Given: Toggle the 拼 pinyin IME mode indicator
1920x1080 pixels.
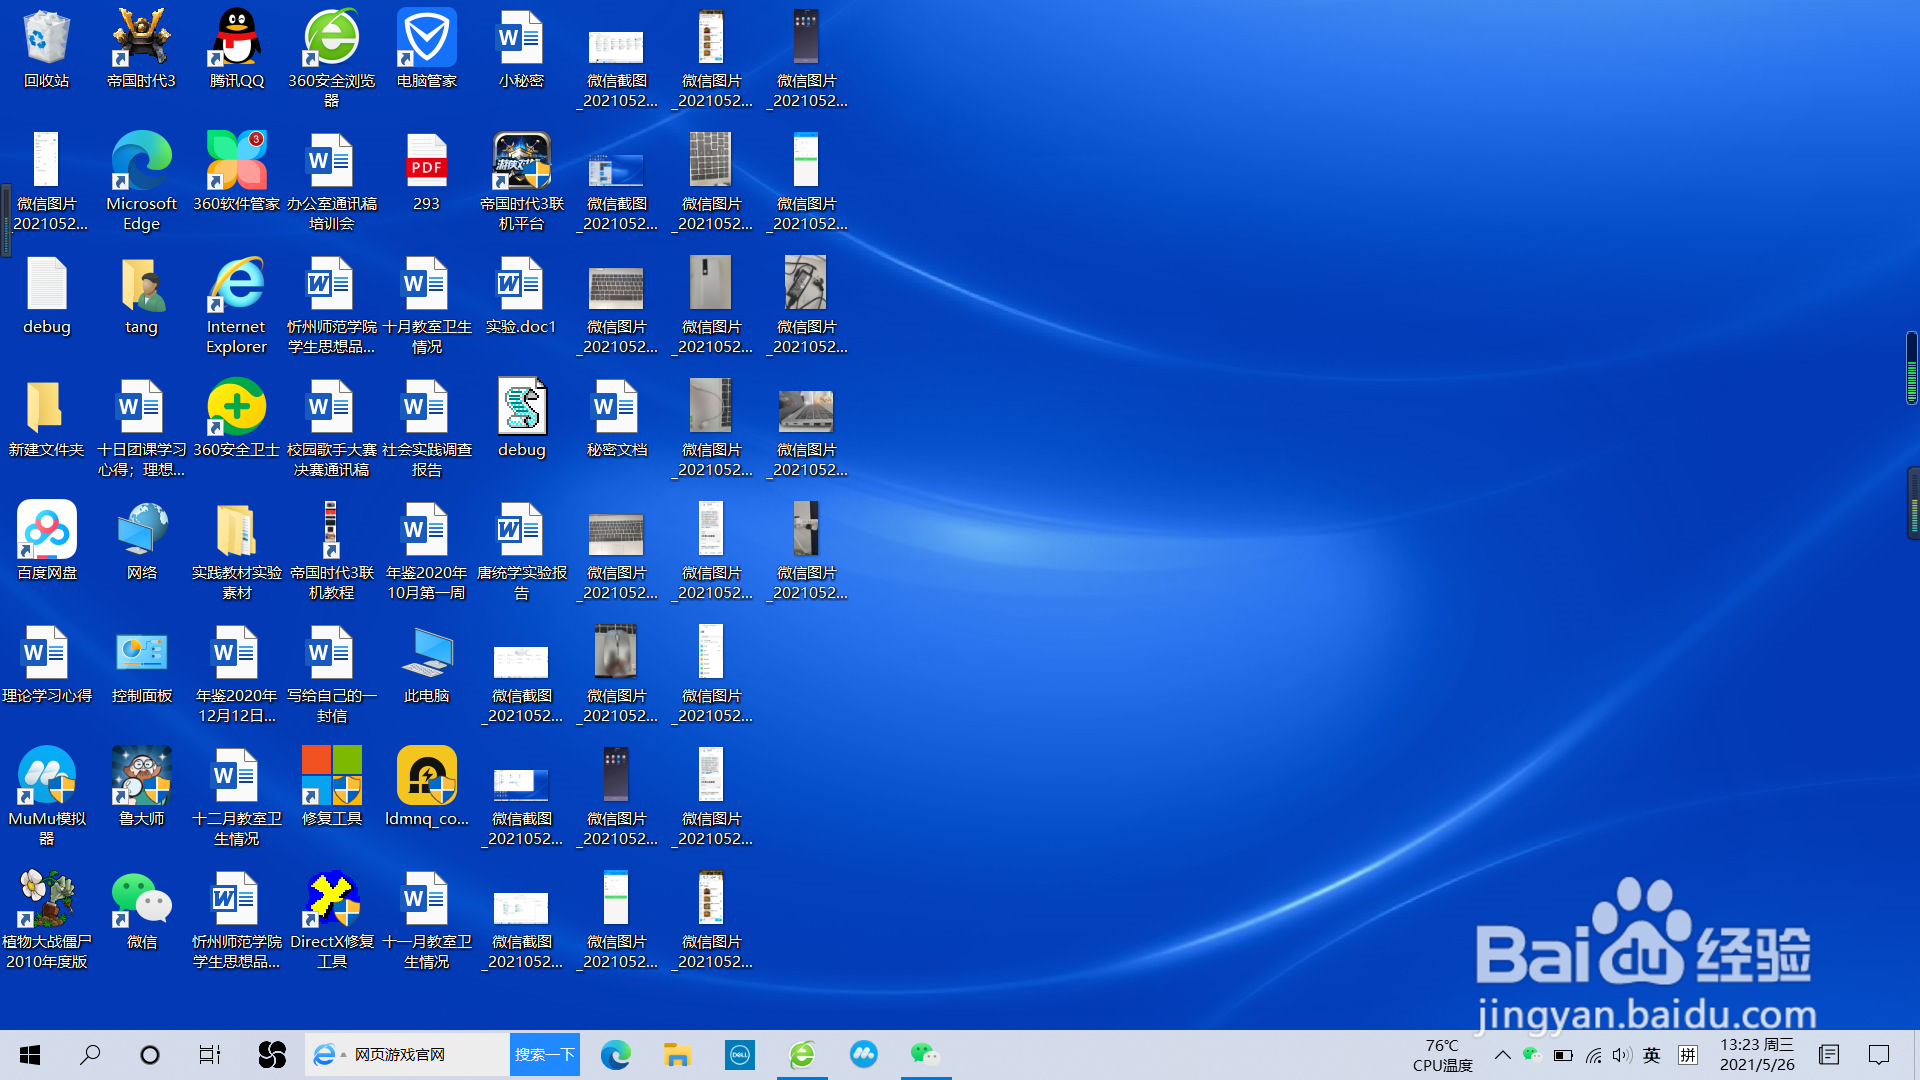Looking at the screenshot, I should coord(1688,1054).
